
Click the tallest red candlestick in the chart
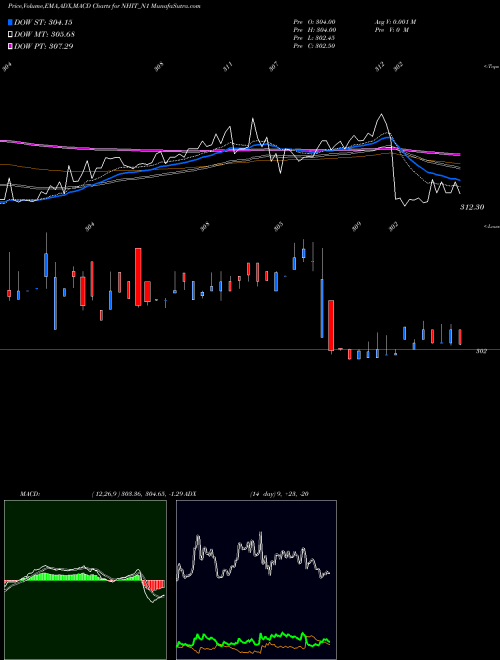[x=138, y=277]
